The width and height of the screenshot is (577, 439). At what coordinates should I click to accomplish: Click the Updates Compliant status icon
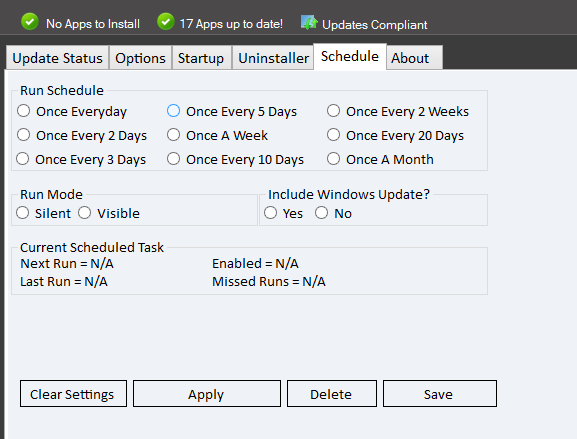(309, 22)
